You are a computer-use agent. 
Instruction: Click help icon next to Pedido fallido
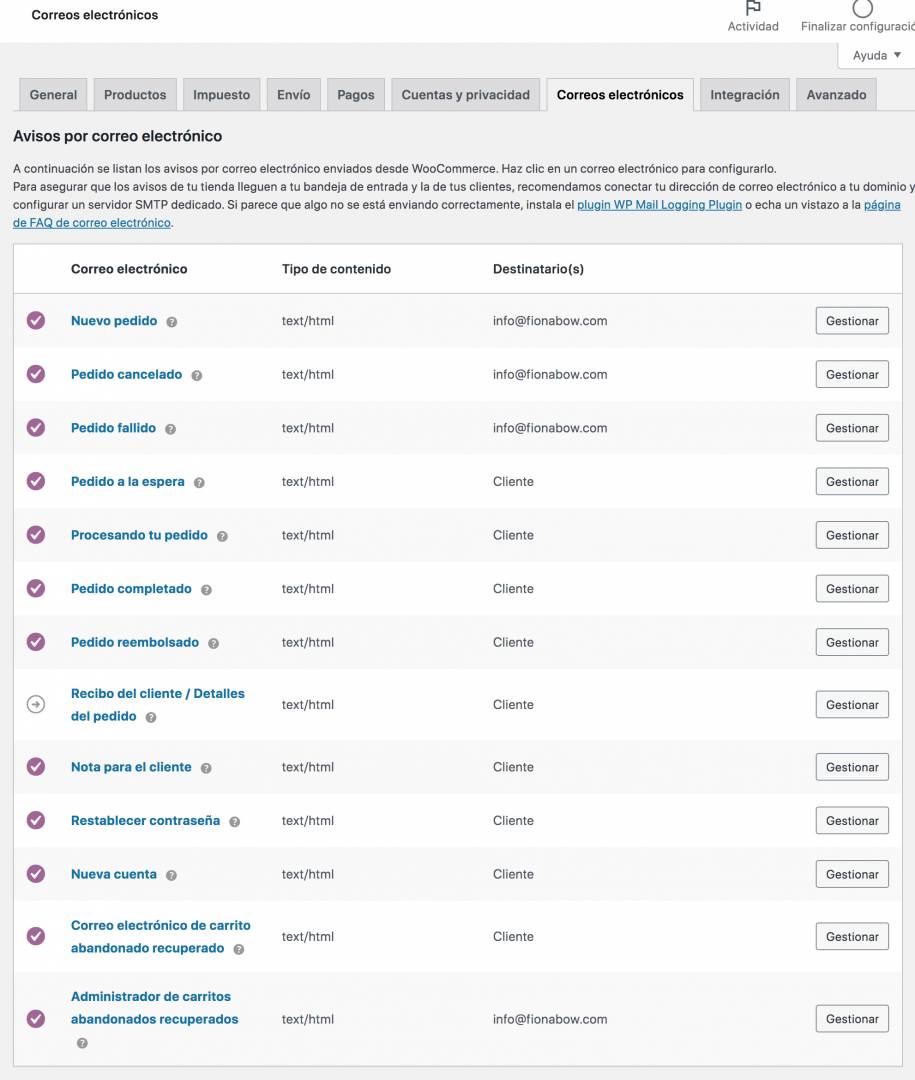[x=170, y=429]
